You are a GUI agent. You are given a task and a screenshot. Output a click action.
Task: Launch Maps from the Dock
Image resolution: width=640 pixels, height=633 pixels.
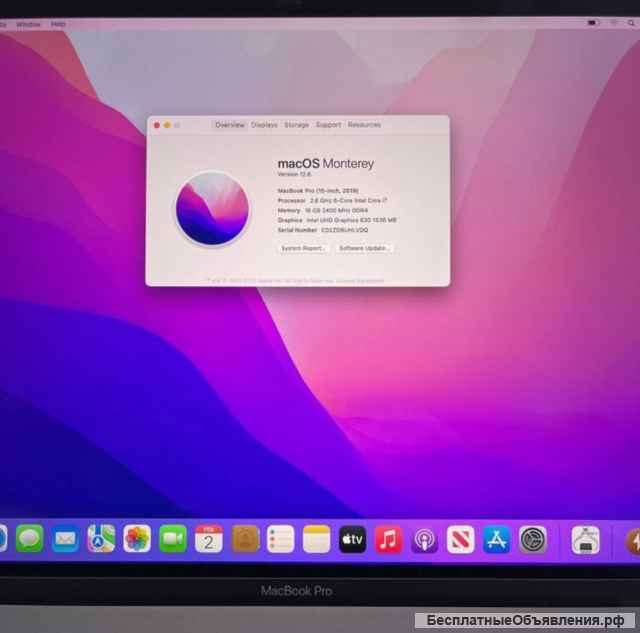pos(101,539)
